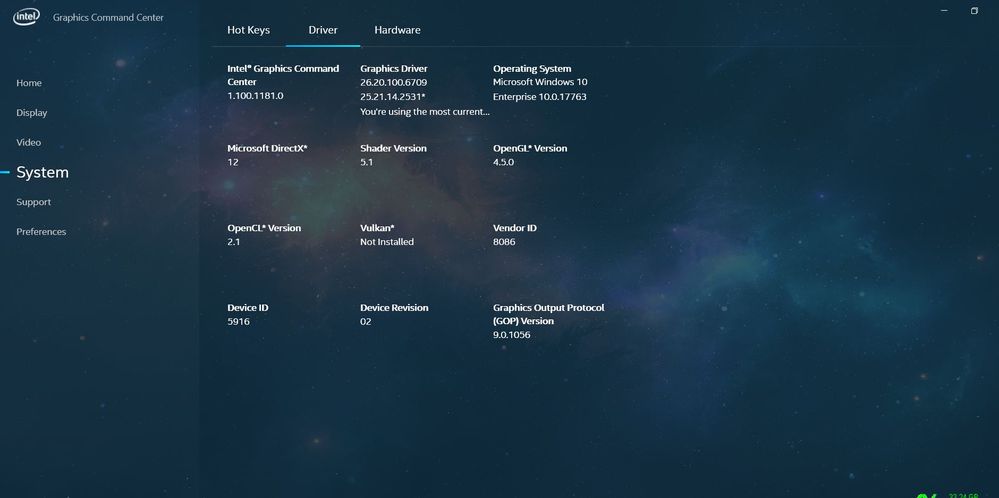Minimize the Graphics Command Center window
Viewport: 999px width, 498px height.
[x=944, y=11]
